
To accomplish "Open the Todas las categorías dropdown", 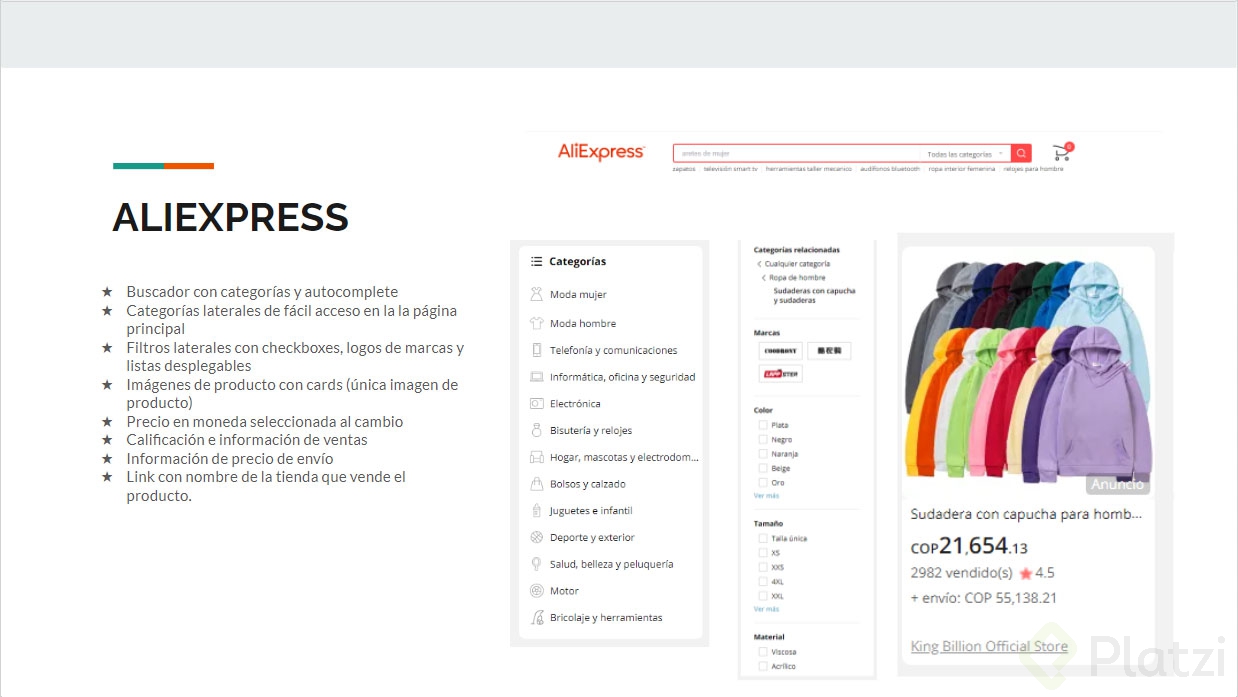I will [966, 154].
